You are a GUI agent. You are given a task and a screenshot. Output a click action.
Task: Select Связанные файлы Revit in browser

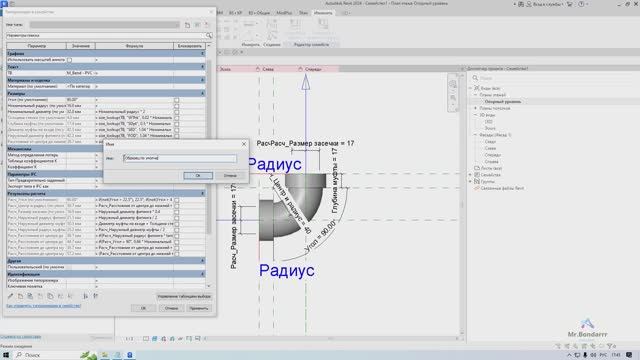click(x=502, y=188)
